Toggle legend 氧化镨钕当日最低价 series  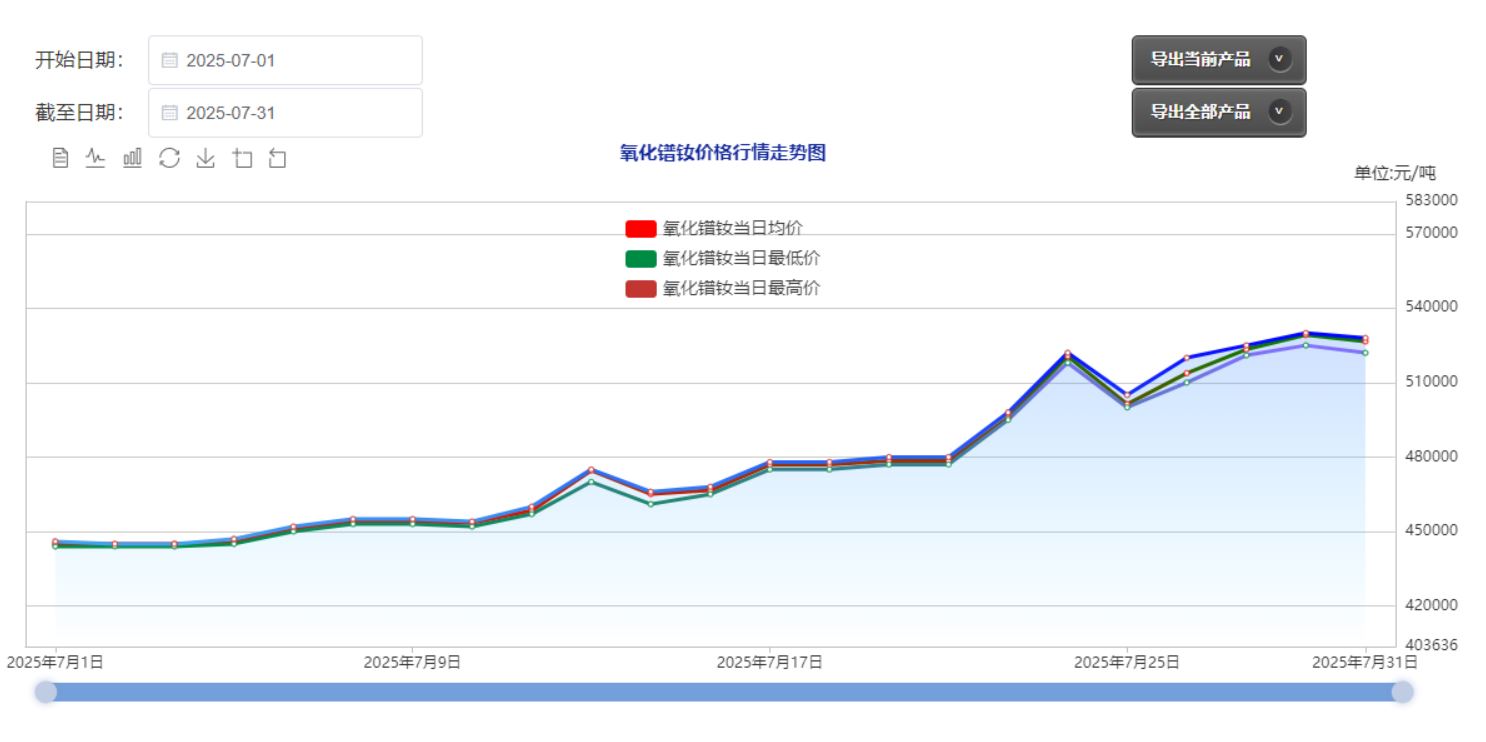click(723, 259)
